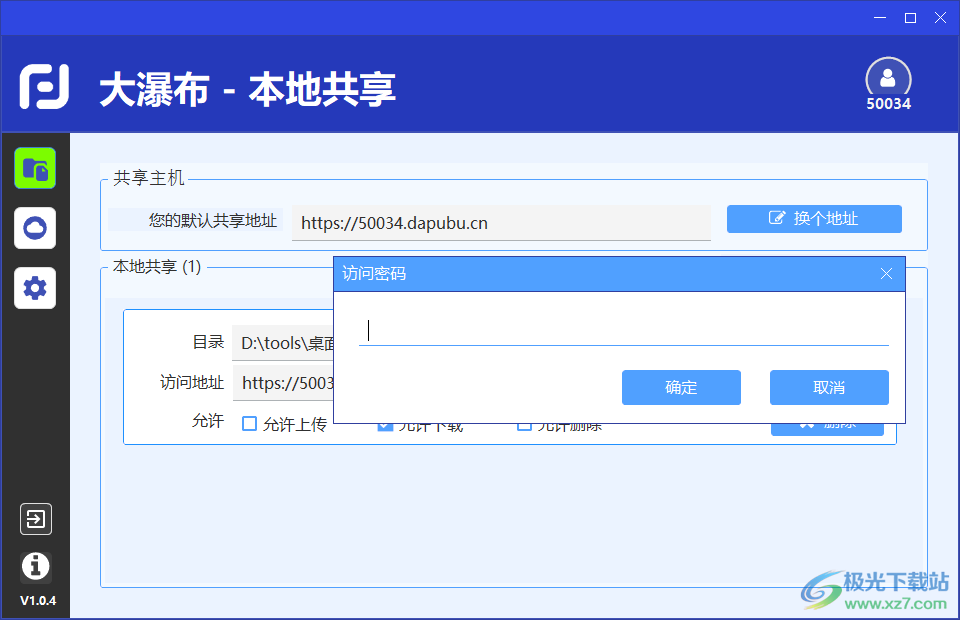
Task: Open settings via the gear icon
Action: (x=35, y=288)
